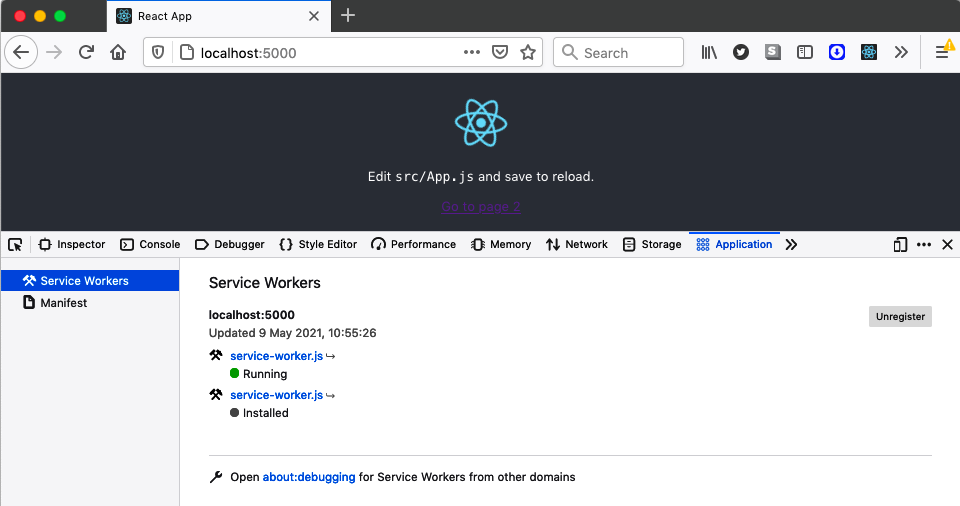Select Manifest in the sidebar
Screen dimensions: 960x506
[x=63, y=303]
